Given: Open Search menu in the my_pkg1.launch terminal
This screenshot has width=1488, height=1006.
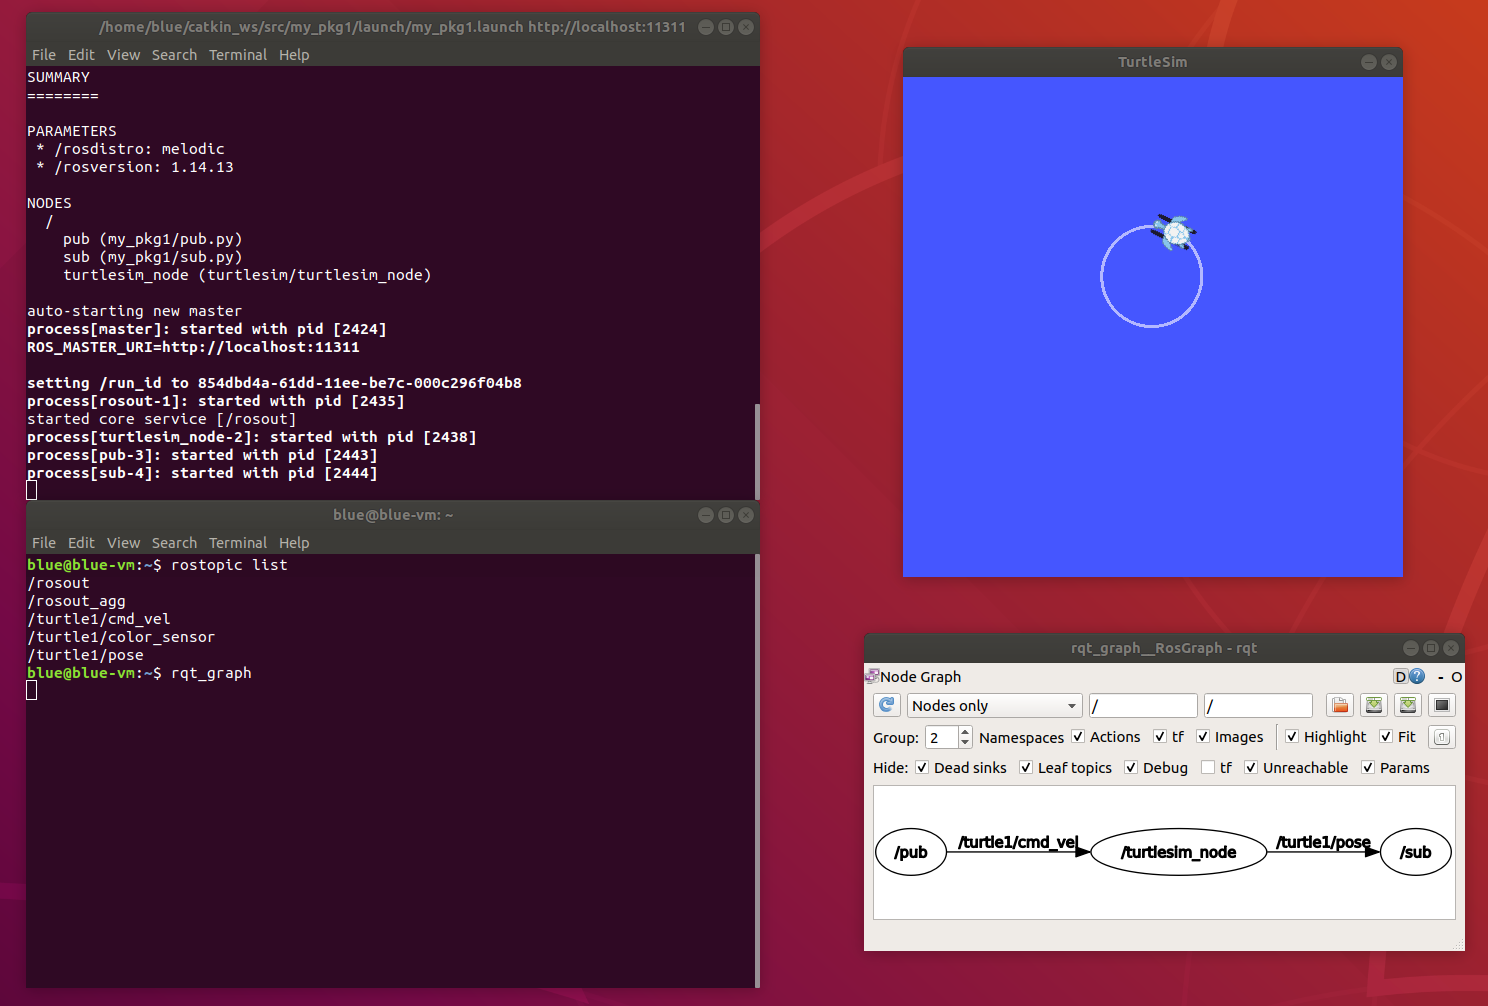Looking at the screenshot, I should [174, 55].
